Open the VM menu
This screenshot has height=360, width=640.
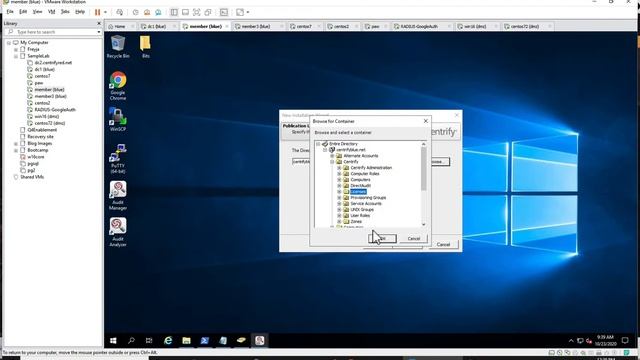(51, 12)
